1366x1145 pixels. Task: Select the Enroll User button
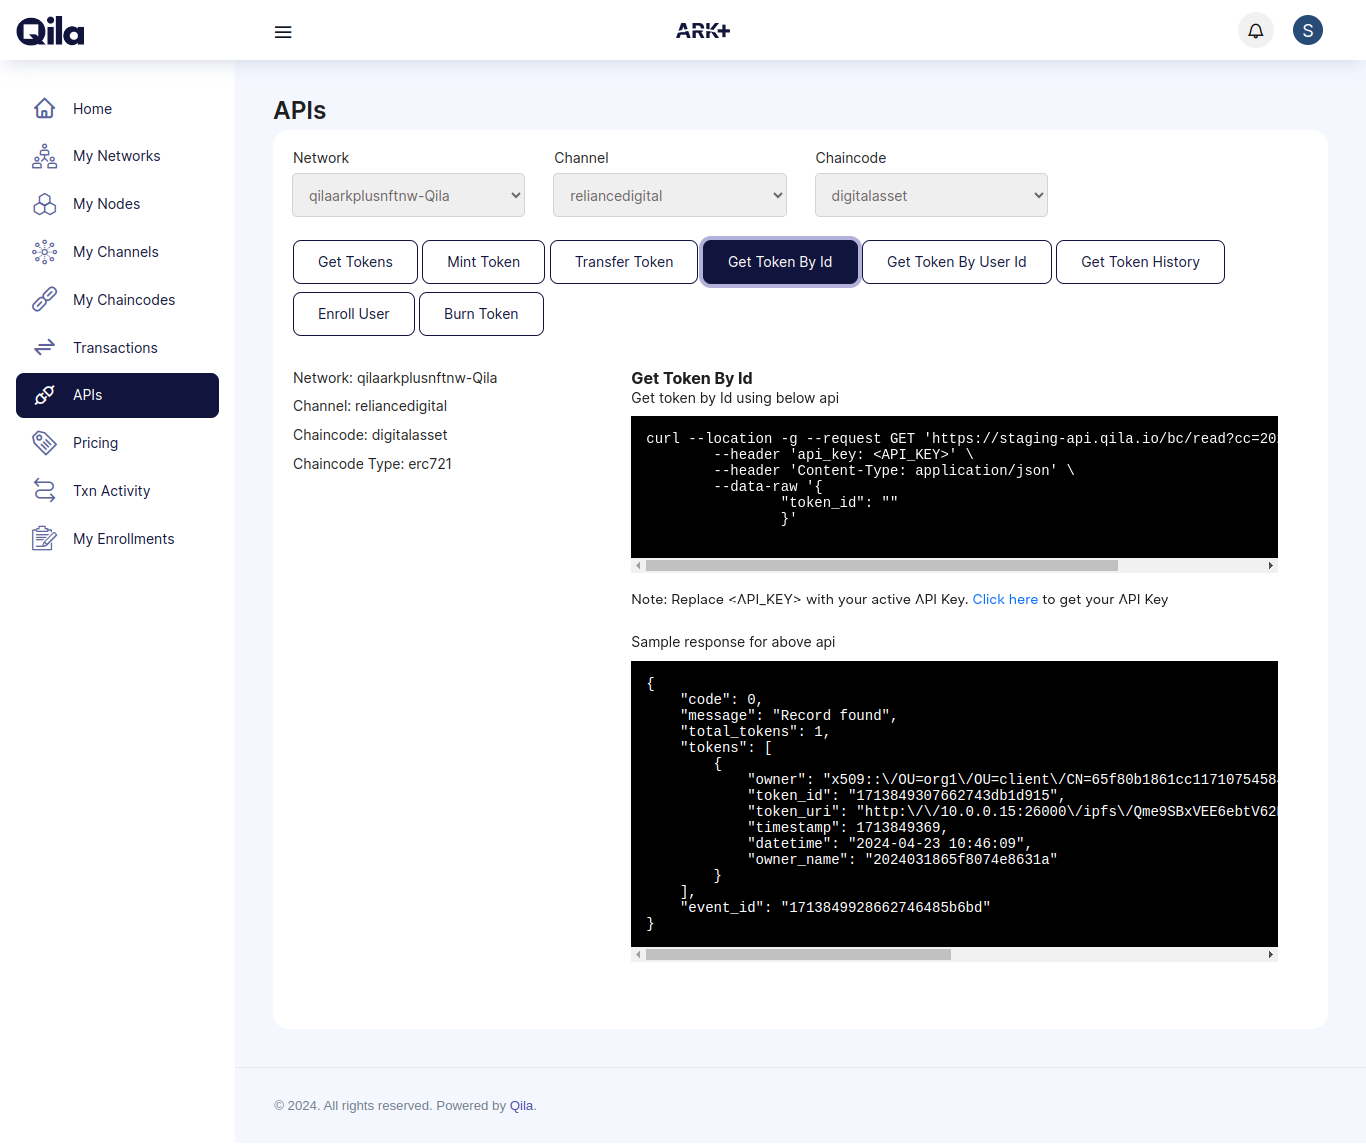[x=354, y=314]
